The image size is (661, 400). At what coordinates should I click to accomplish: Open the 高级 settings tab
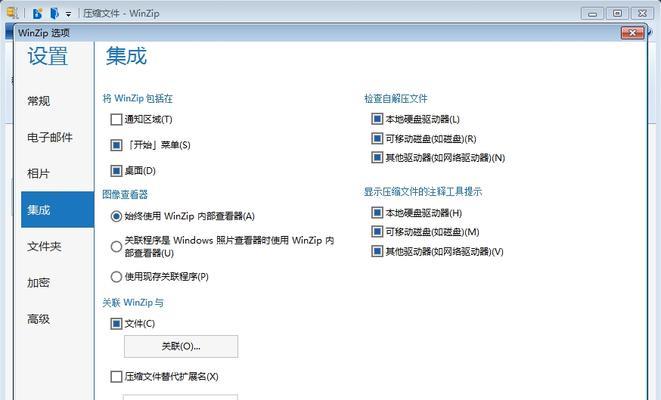click(x=57, y=319)
